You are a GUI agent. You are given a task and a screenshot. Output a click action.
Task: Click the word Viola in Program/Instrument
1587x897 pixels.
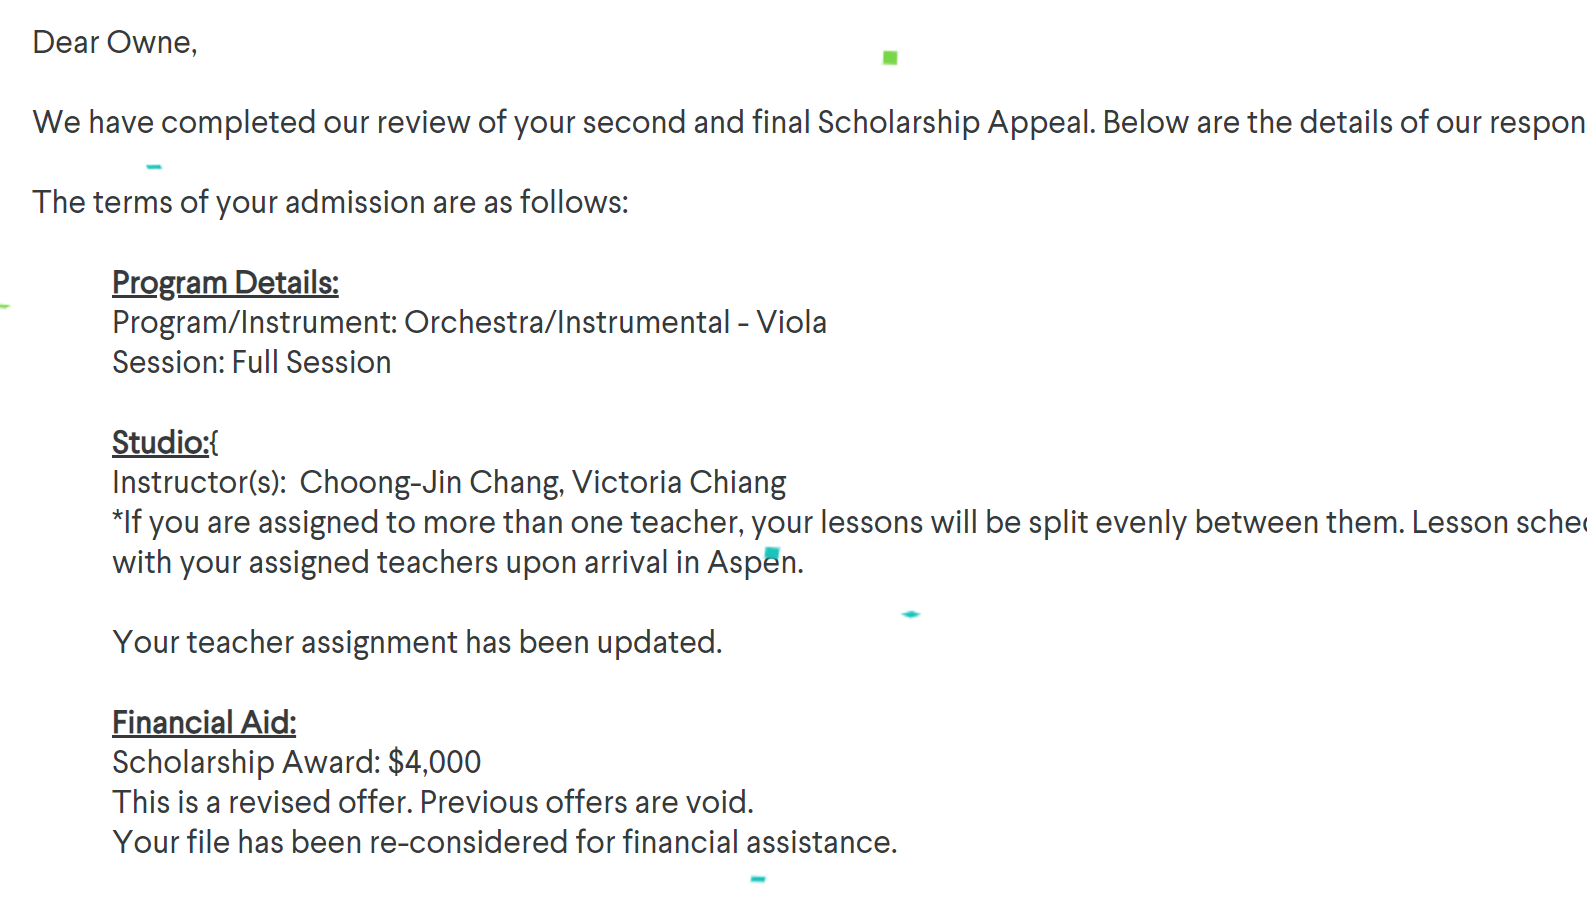tap(791, 323)
